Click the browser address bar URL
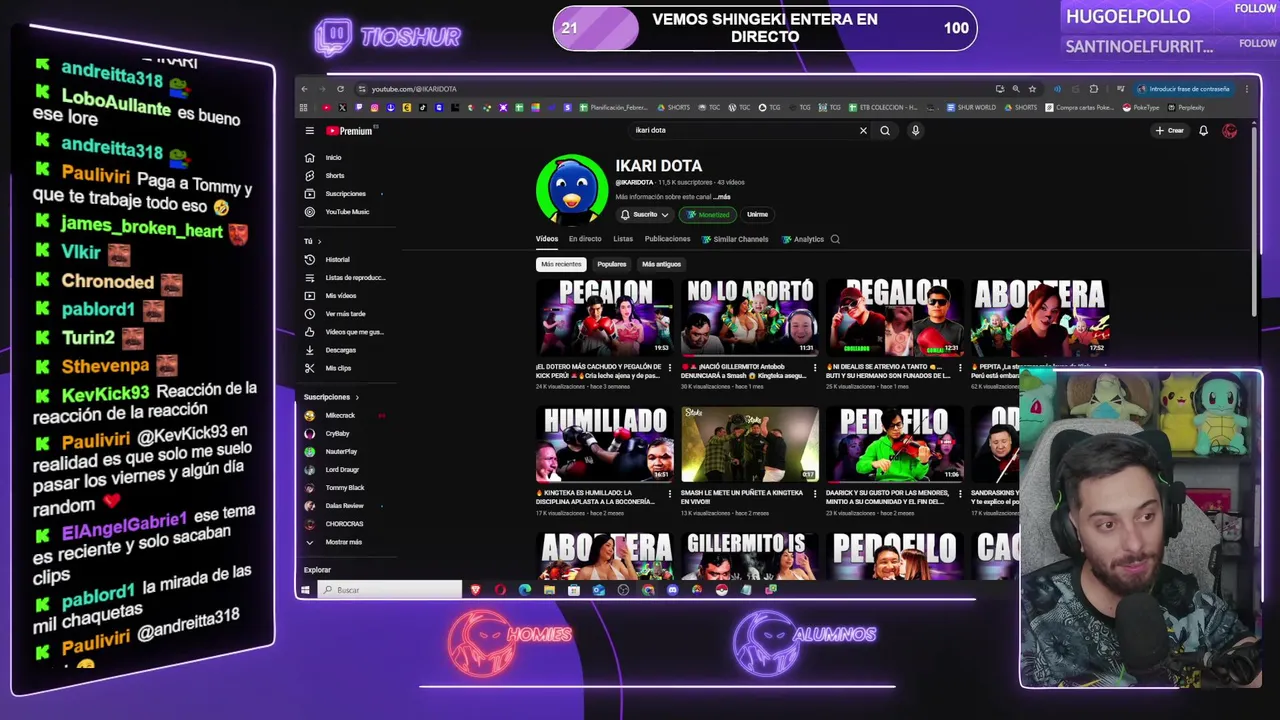 coord(414,89)
